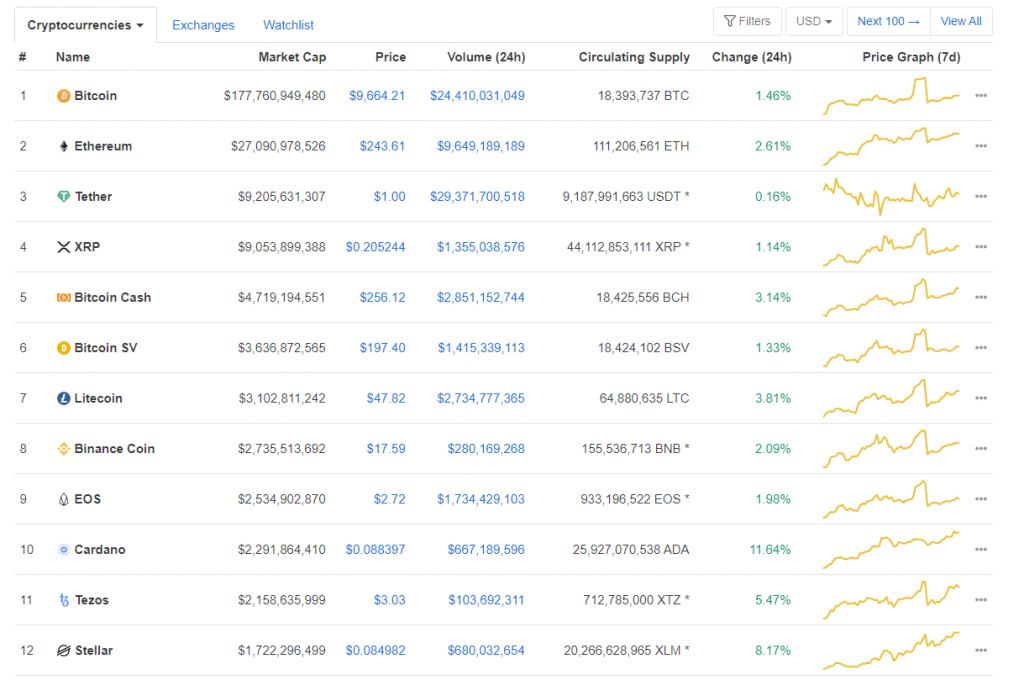This screenshot has height=680, width=1024.
Task: Click the Cardano 7d price graph
Action: coord(891,550)
